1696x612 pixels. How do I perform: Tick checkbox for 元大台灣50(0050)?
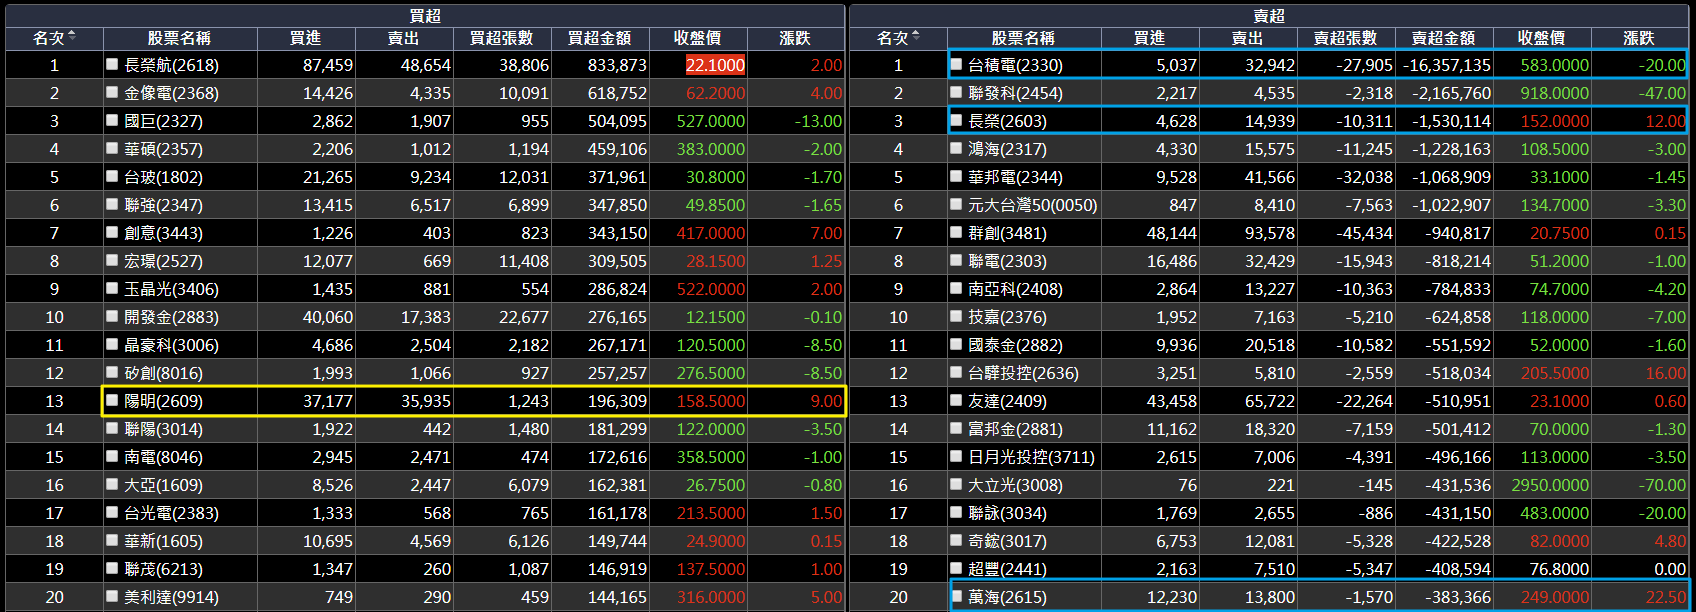point(956,204)
